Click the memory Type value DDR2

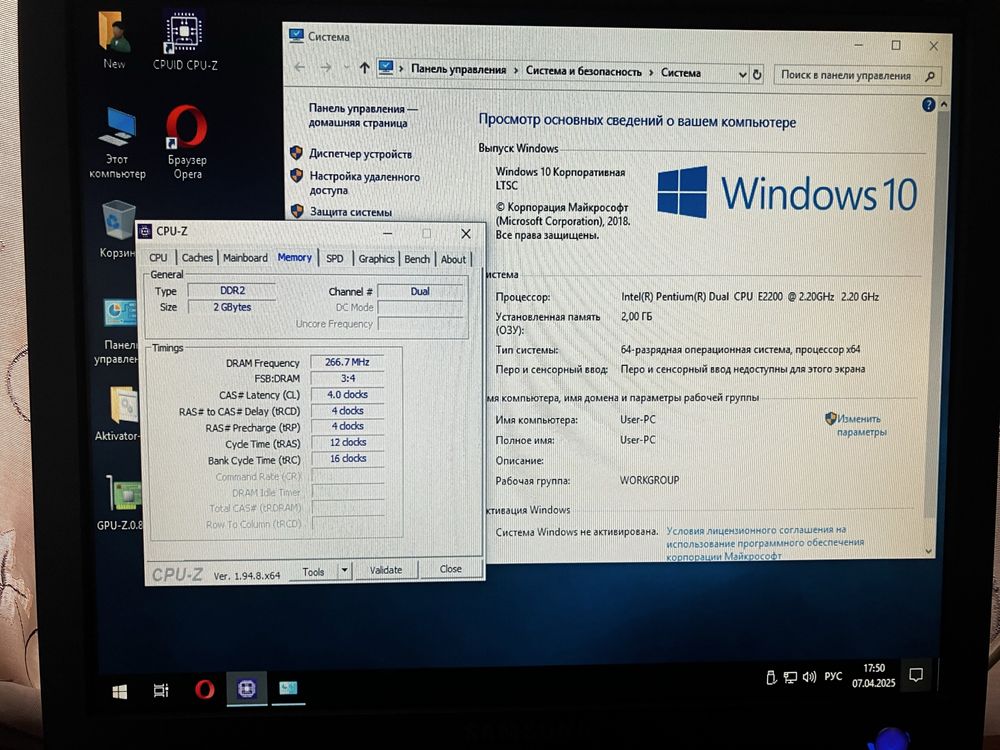coord(232,290)
